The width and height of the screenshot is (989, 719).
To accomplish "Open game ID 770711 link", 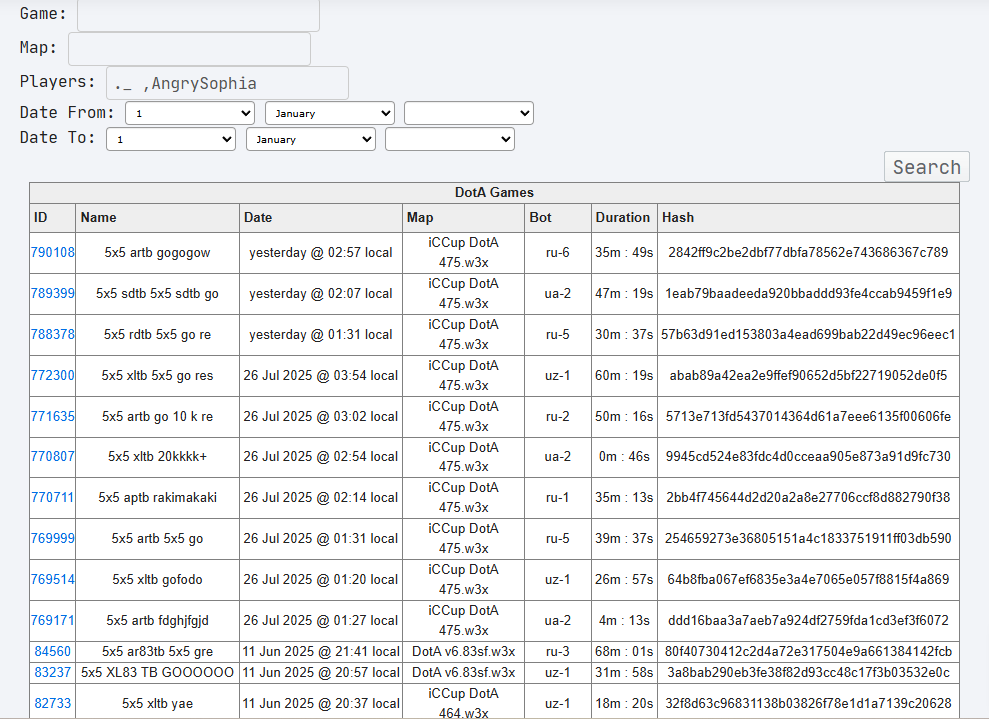I will coord(52,497).
